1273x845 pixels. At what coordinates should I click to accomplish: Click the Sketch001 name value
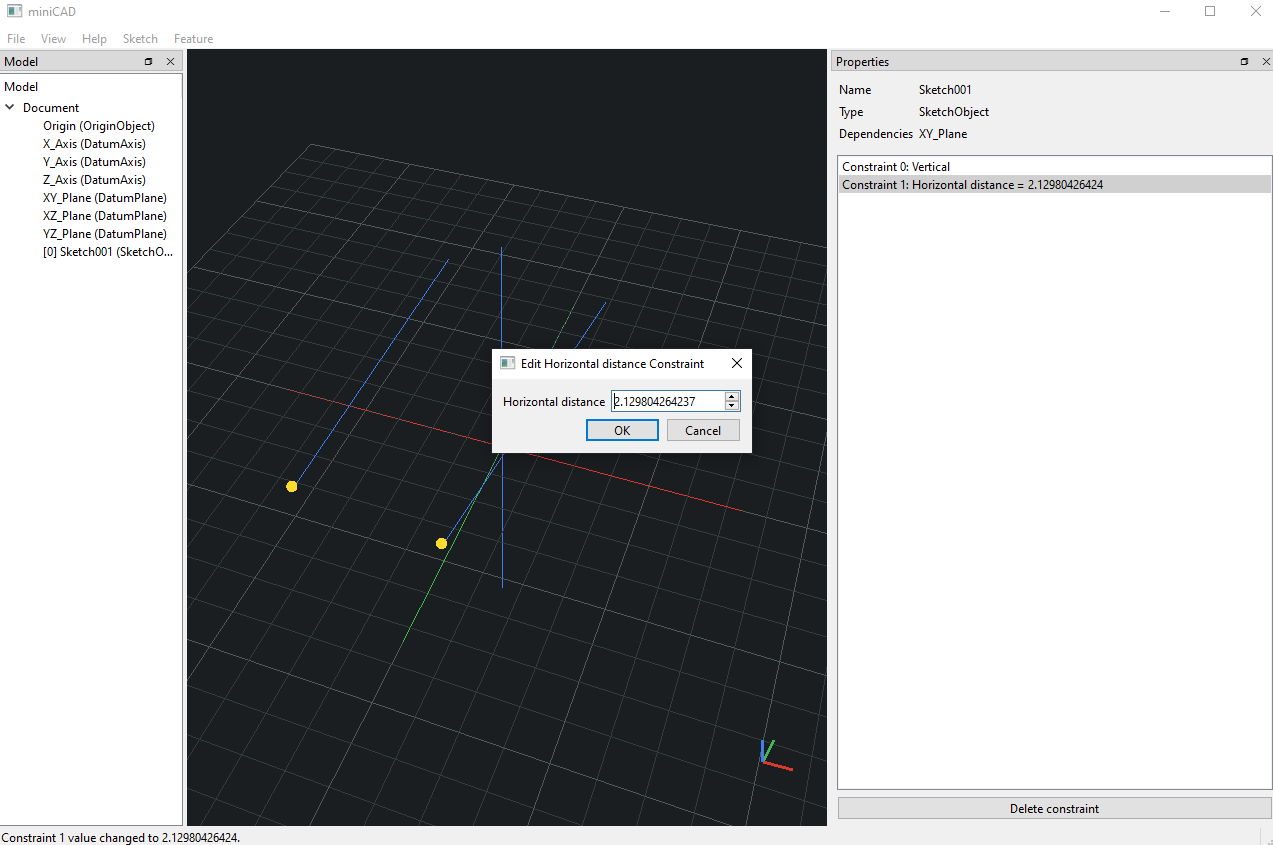[945, 90]
